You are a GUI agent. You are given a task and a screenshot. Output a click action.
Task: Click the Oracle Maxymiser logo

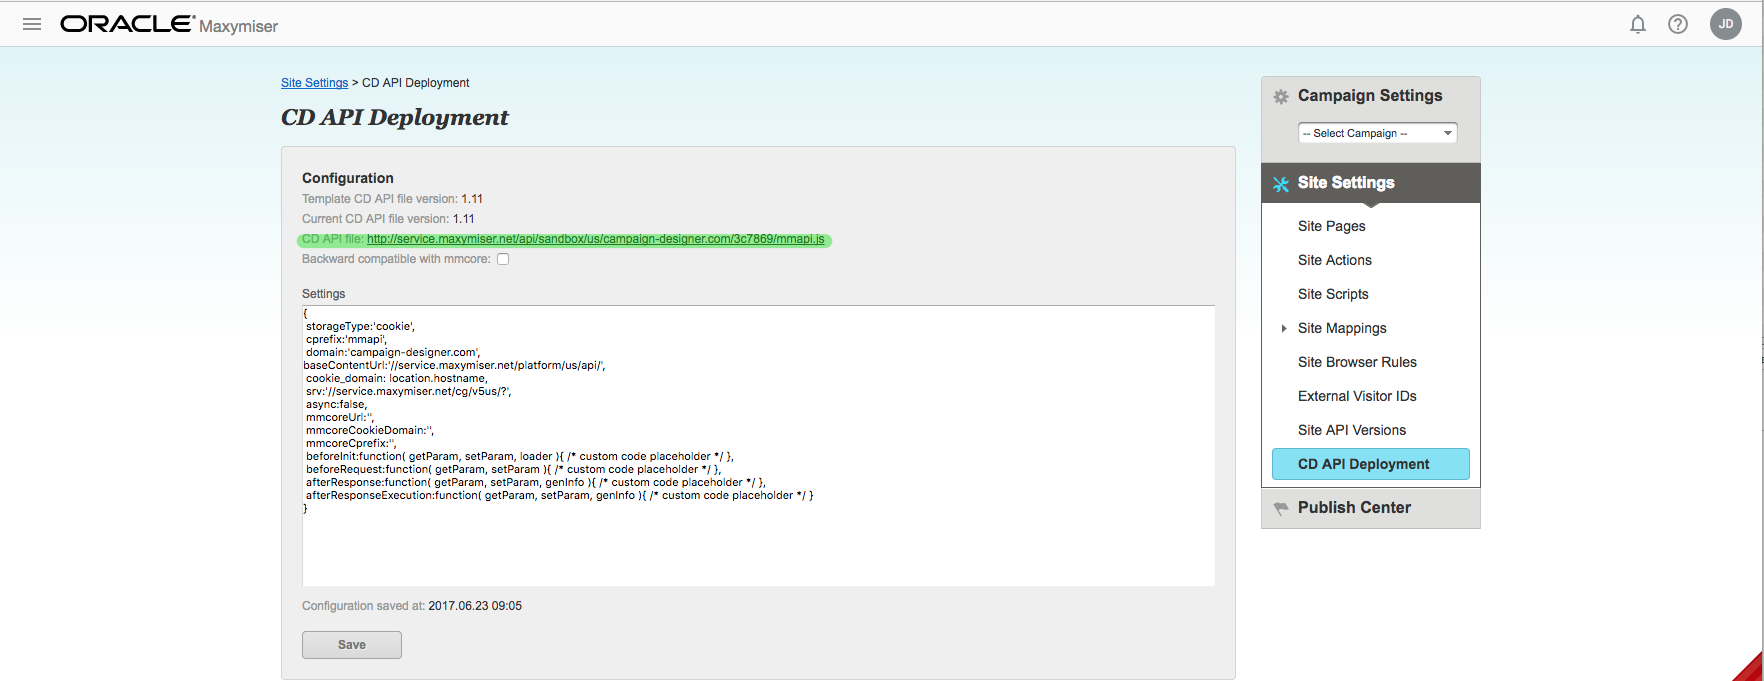pyautogui.click(x=169, y=24)
